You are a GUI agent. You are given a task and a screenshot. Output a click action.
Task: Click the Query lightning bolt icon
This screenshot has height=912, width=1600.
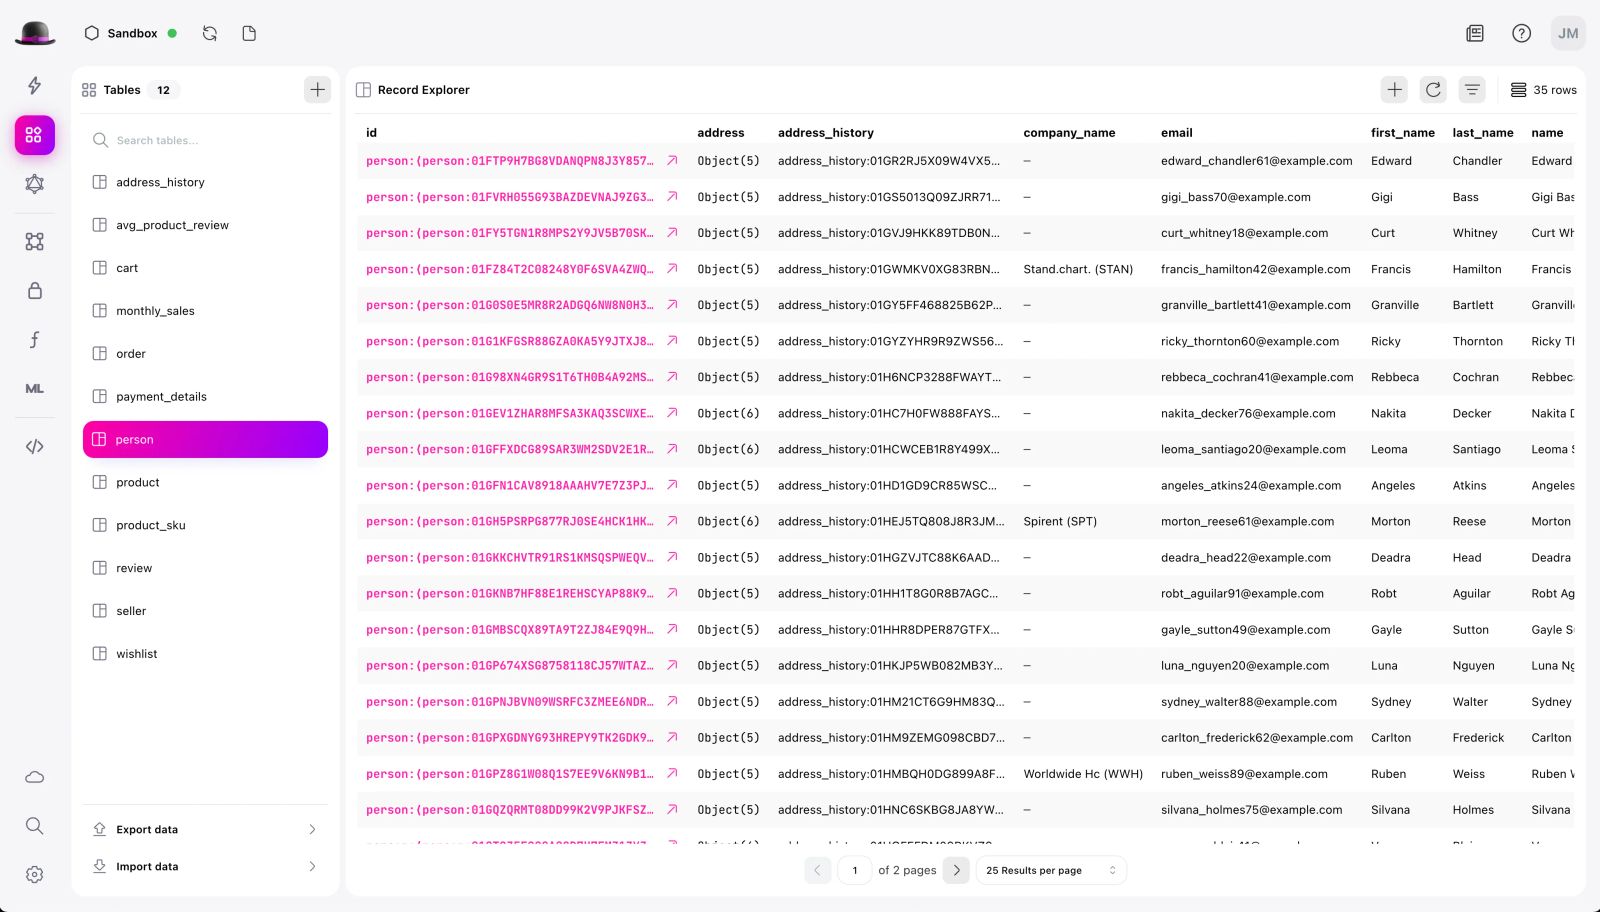pyautogui.click(x=34, y=86)
